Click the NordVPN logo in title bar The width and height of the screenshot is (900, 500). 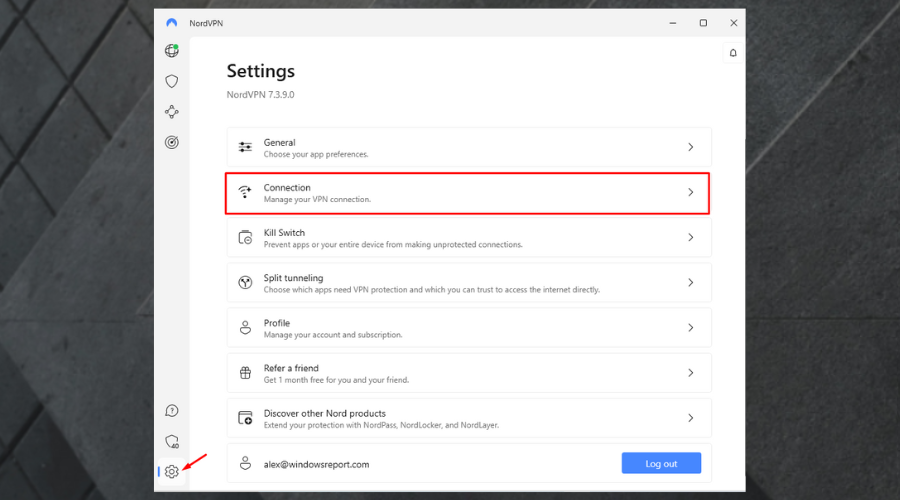(x=172, y=22)
